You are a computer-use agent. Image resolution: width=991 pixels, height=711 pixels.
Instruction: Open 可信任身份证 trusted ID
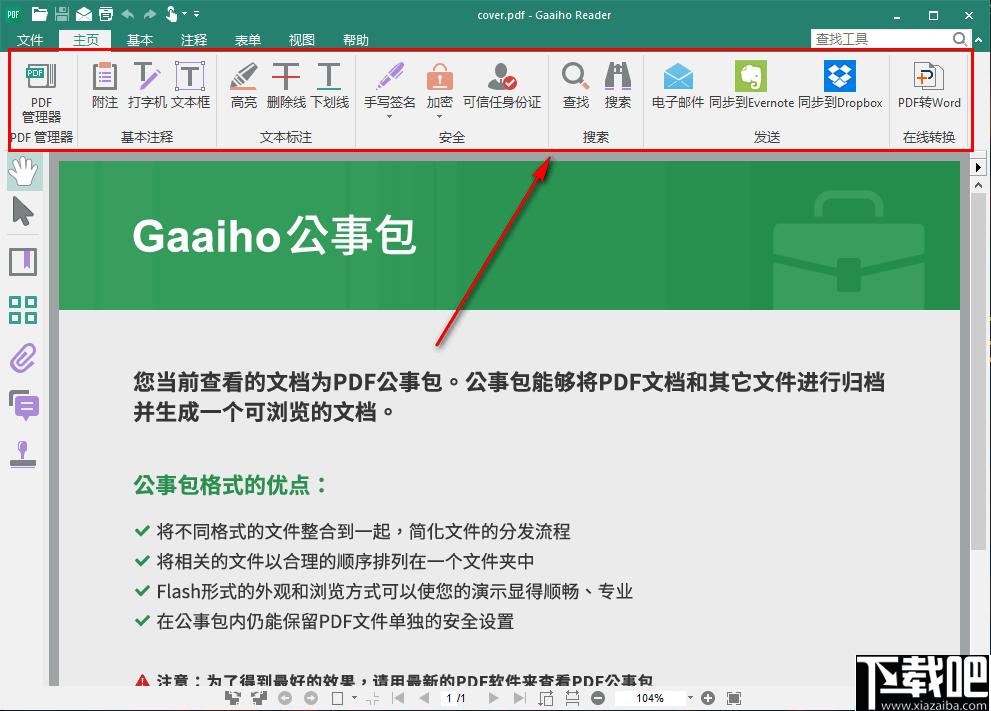[502, 85]
